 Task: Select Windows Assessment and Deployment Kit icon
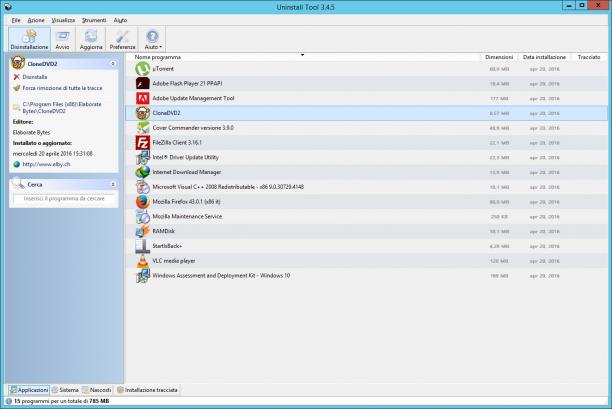142,276
